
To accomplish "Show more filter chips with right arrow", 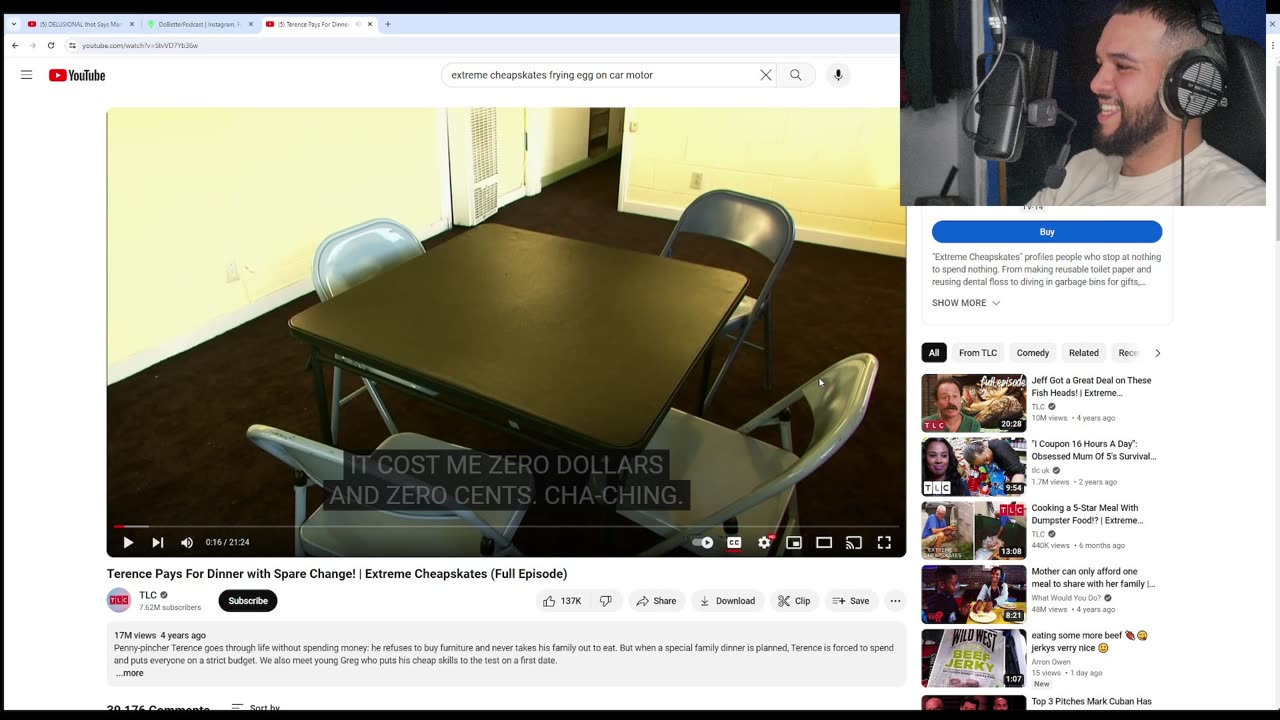I will pyautogui.click(x=1158, y=353).
